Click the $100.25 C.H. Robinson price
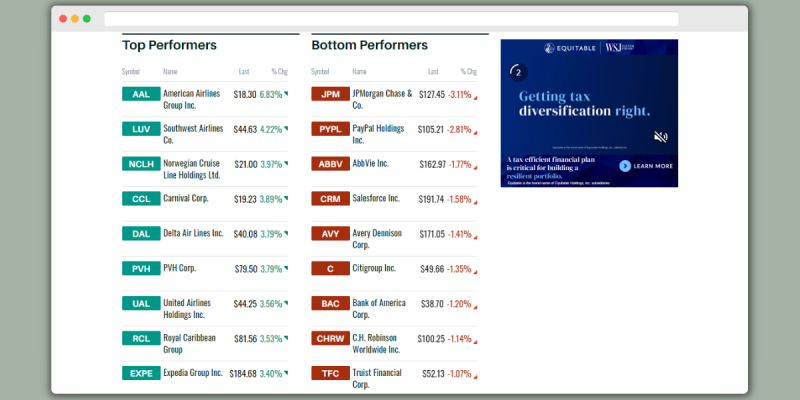The width and height of the screenshot is (800, 400). pyautogui.click(x=431, y=339)
